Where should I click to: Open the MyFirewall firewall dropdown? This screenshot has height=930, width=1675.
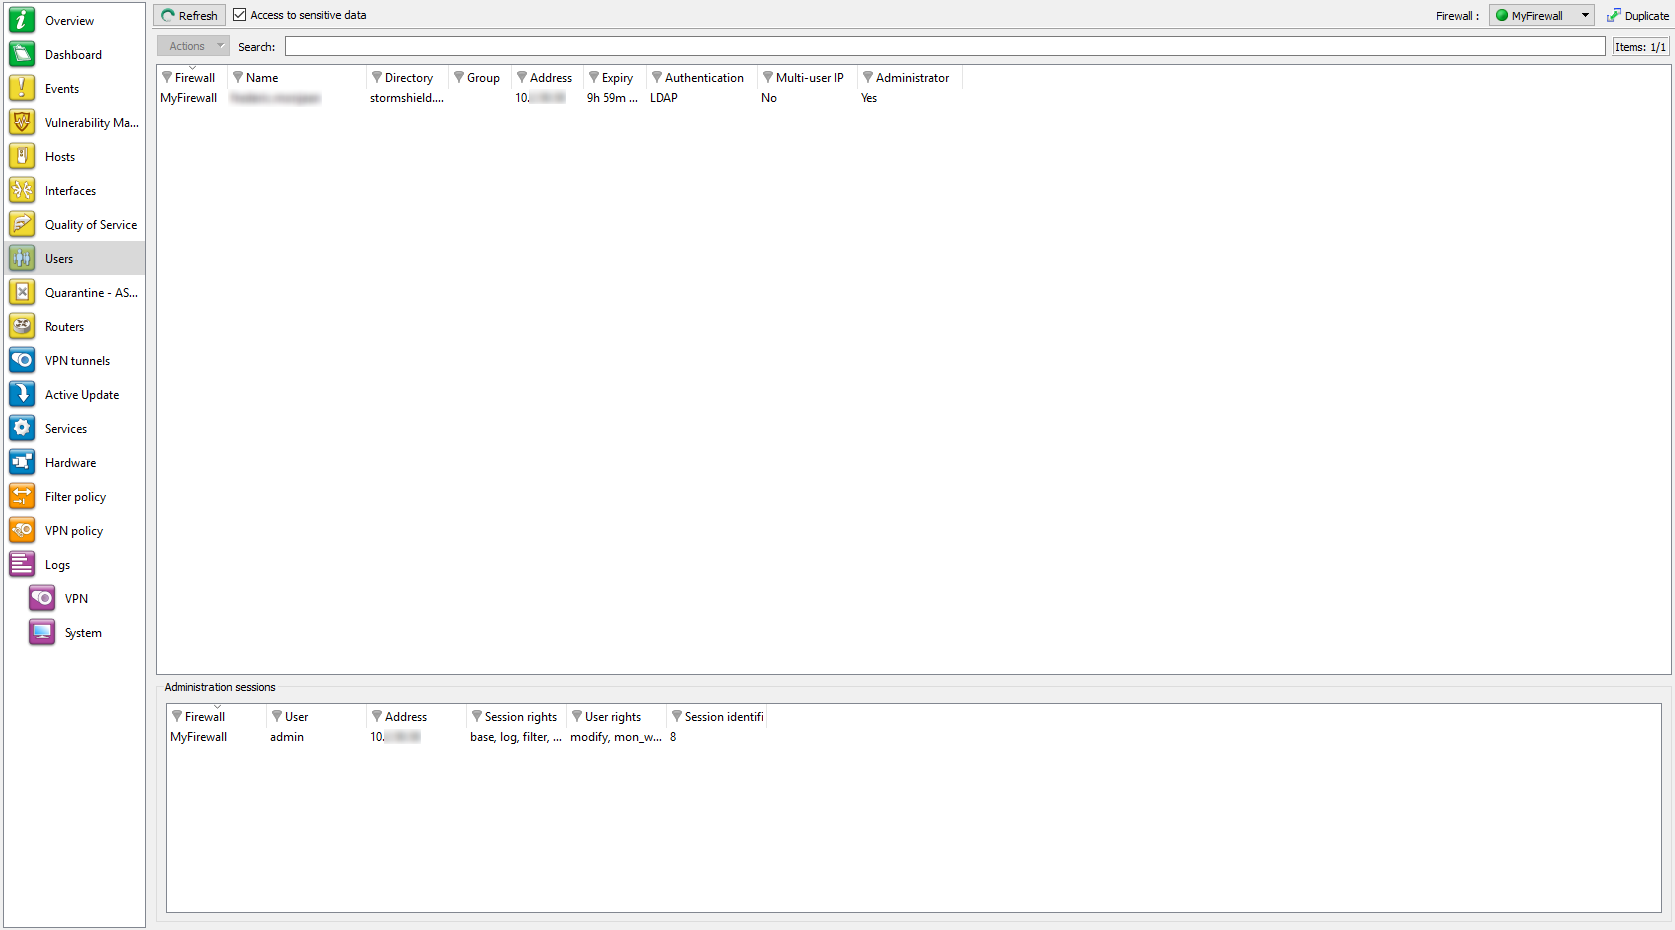pyautogui.click(x=1542, y=15)
